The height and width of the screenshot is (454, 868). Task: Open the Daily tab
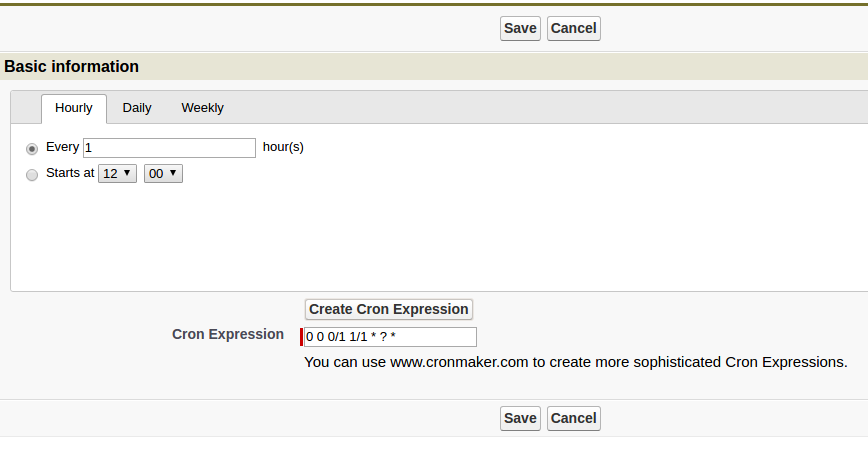(x=137, y=108)
